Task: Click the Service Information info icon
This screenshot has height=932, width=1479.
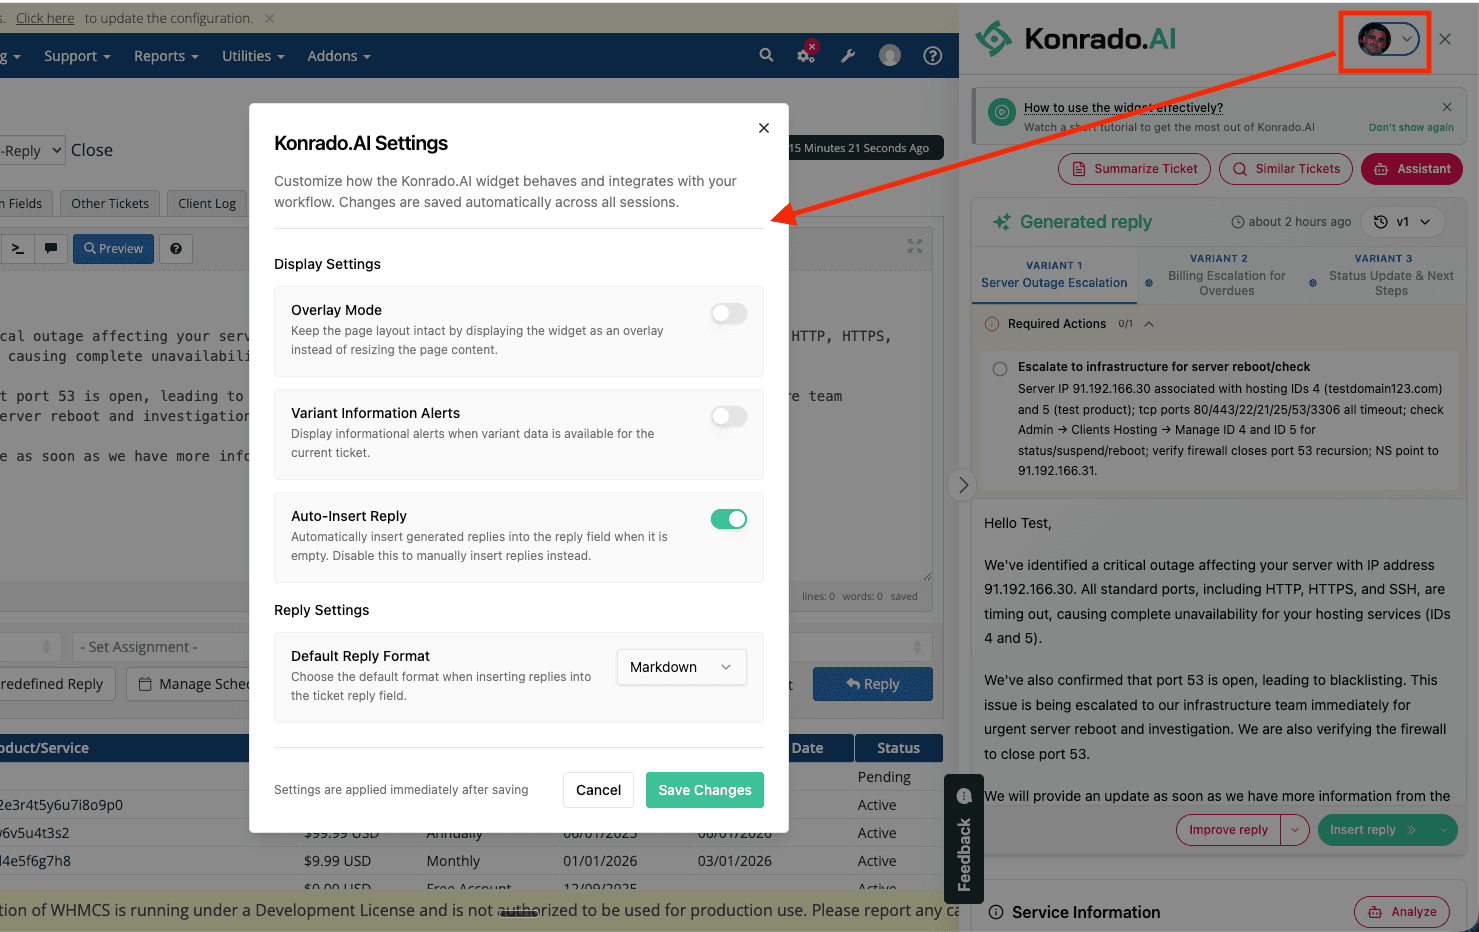Action: (996, 912)
